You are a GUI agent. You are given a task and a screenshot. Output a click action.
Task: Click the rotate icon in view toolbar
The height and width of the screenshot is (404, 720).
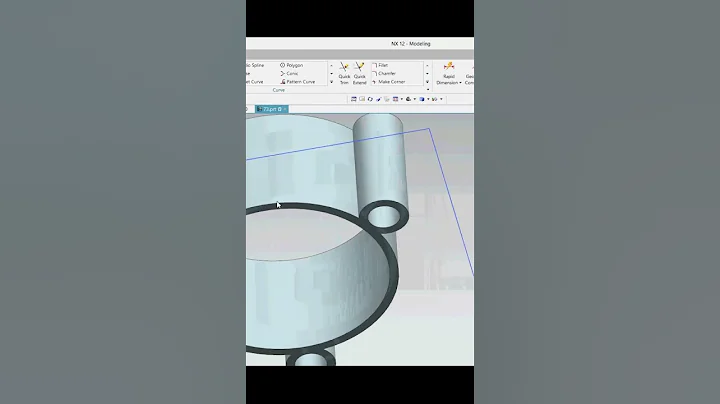click(x=370, y=99)
